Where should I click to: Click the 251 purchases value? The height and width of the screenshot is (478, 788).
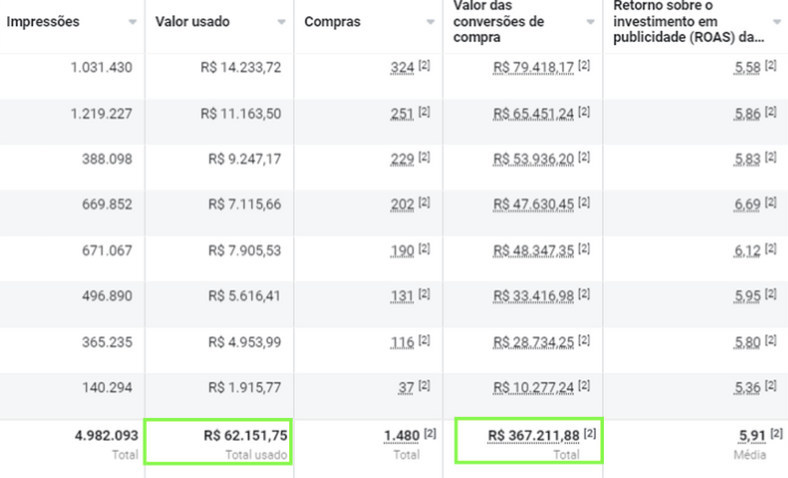(x=403, y=113)
